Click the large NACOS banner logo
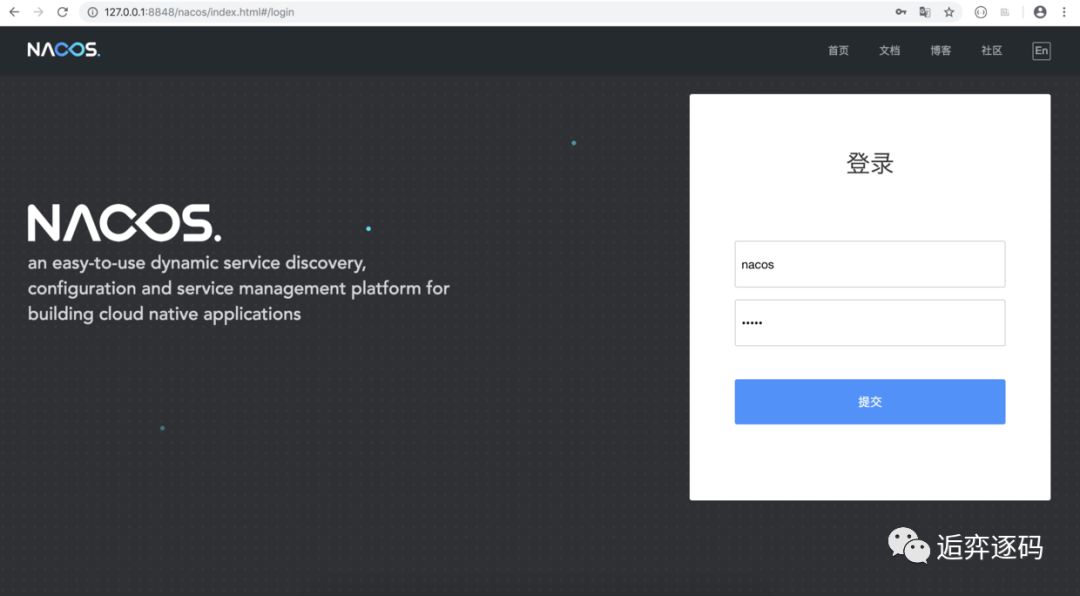1080x596 pixels. [124, 223]
